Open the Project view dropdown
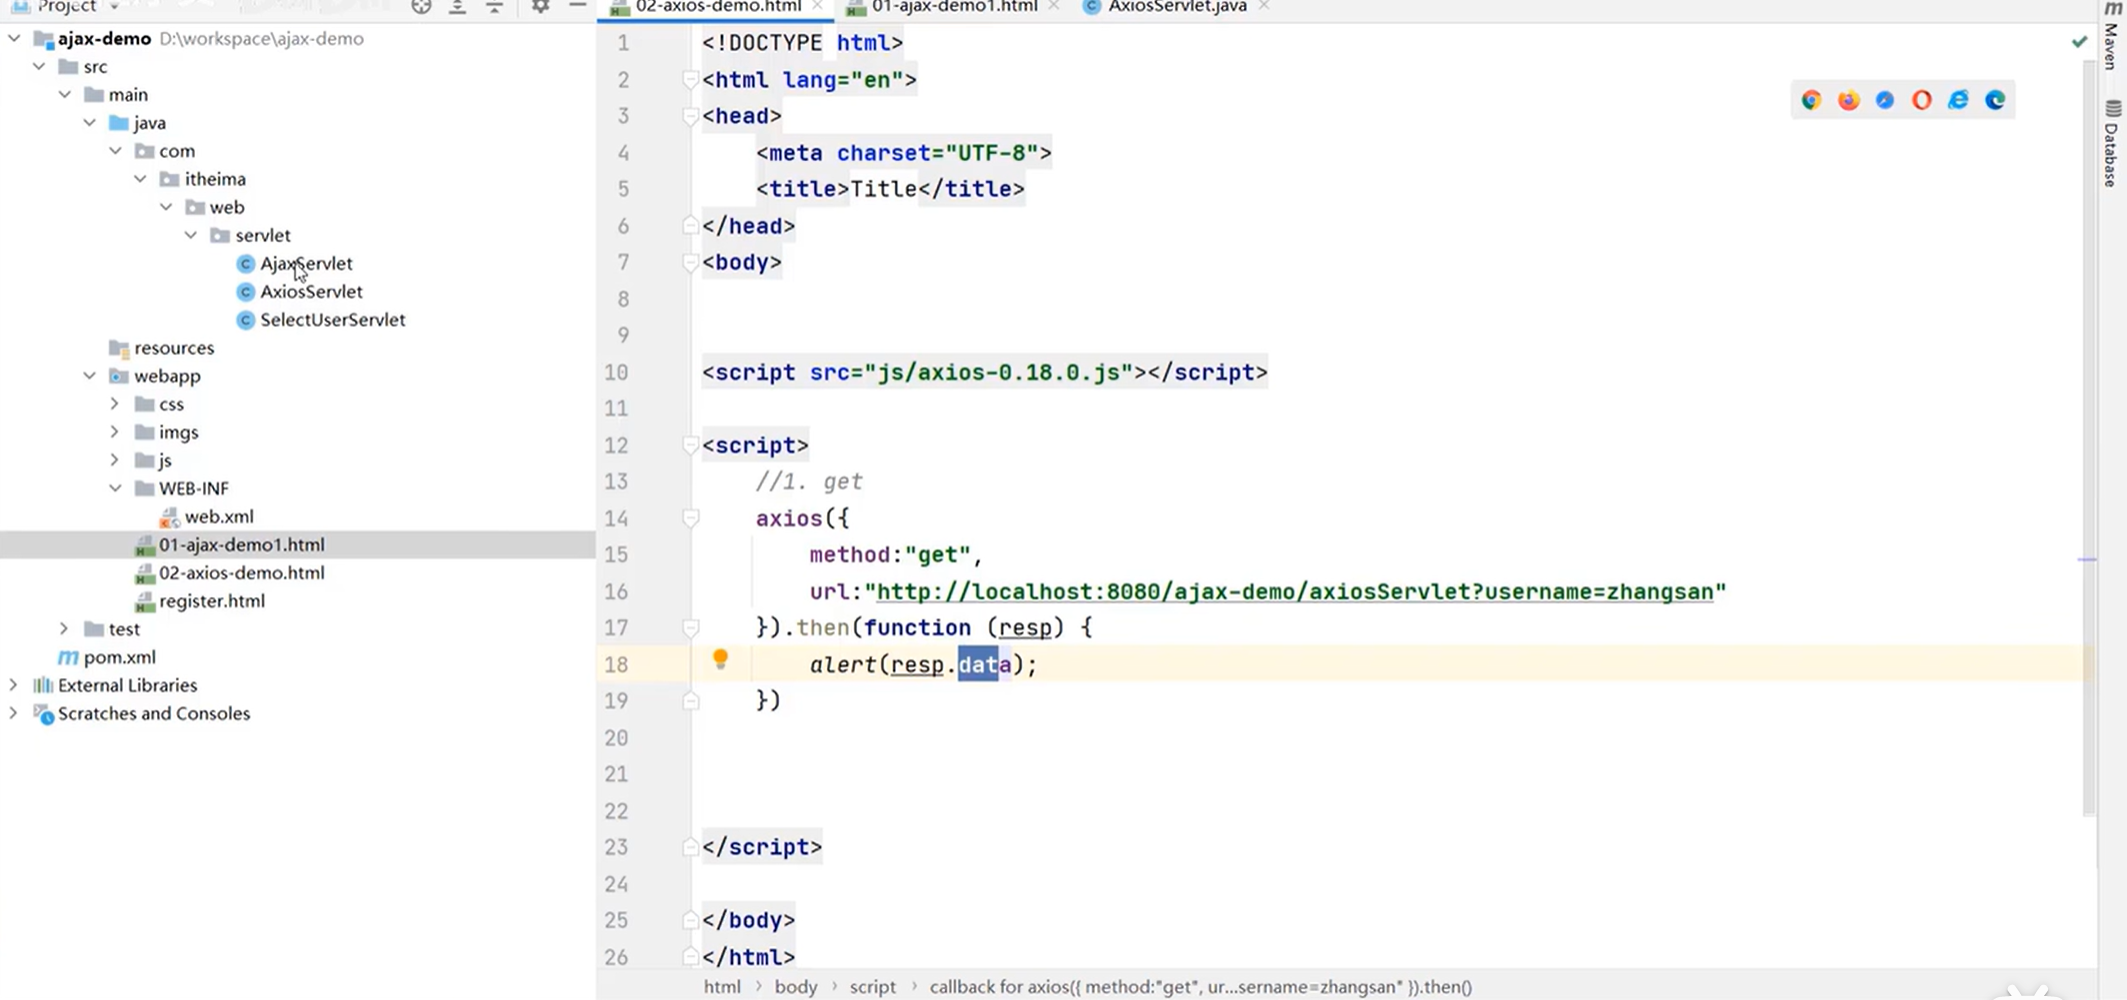Image resolution: width=2127 pixels, height=1000 pixels. click(115, 6)
